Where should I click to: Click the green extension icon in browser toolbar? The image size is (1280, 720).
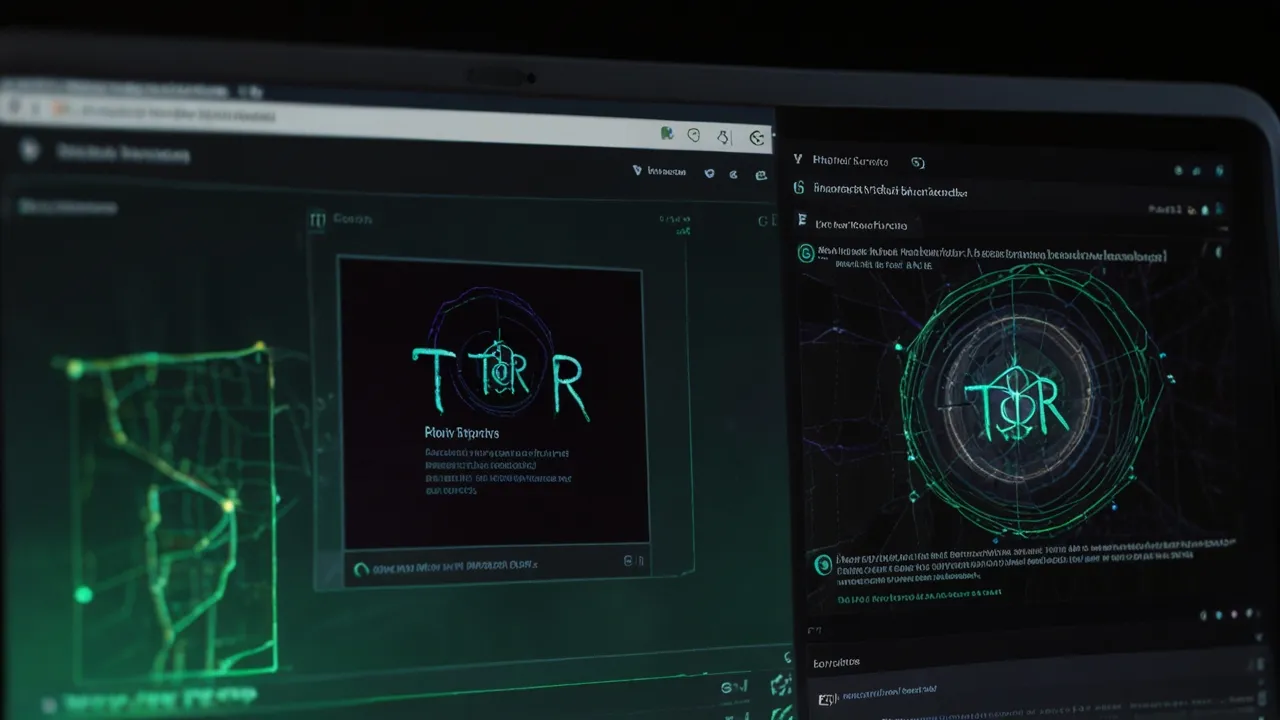click(x=666, y=132)
